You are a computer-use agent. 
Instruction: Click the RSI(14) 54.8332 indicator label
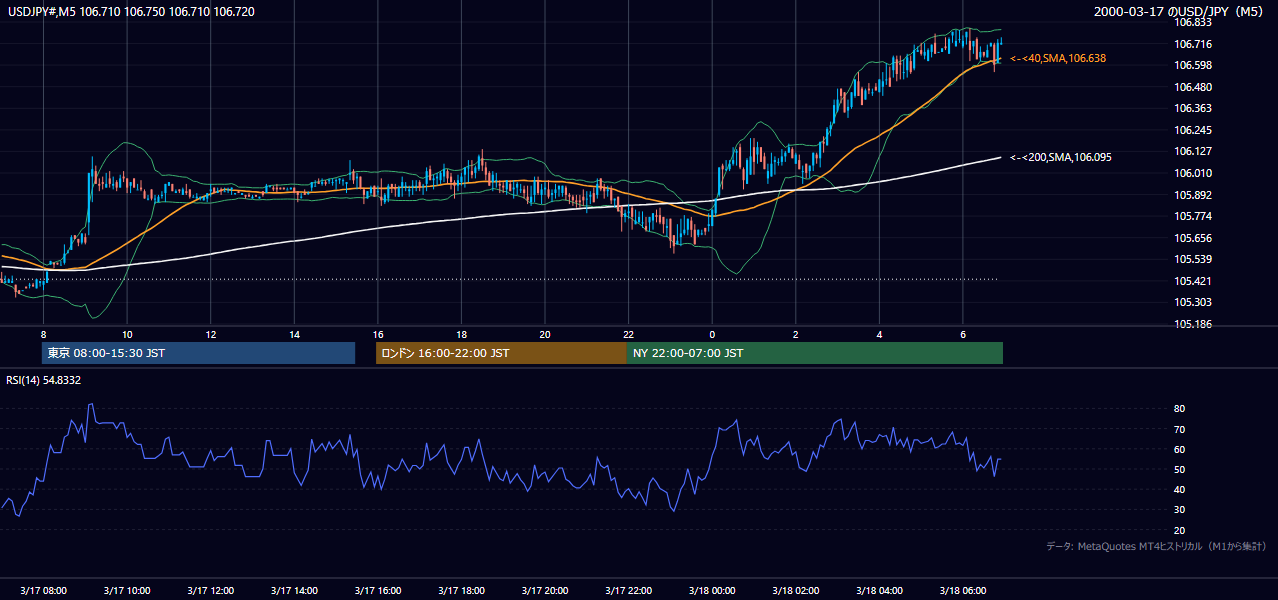(44, 380)
